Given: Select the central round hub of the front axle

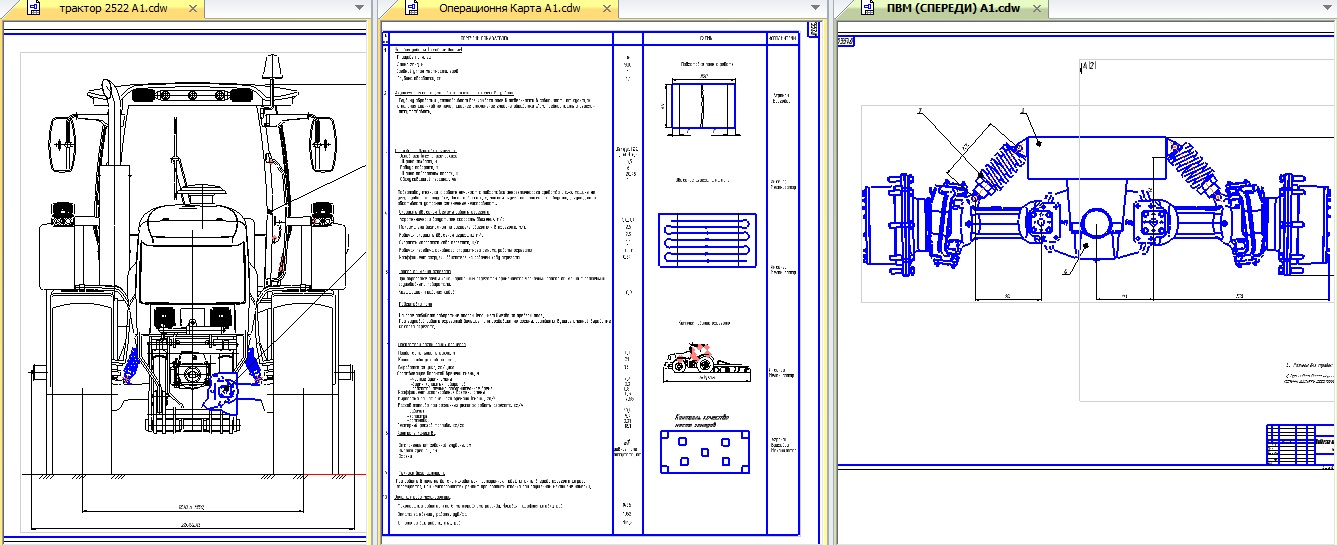Looking at the screenshot, I should pos(1099,224).
